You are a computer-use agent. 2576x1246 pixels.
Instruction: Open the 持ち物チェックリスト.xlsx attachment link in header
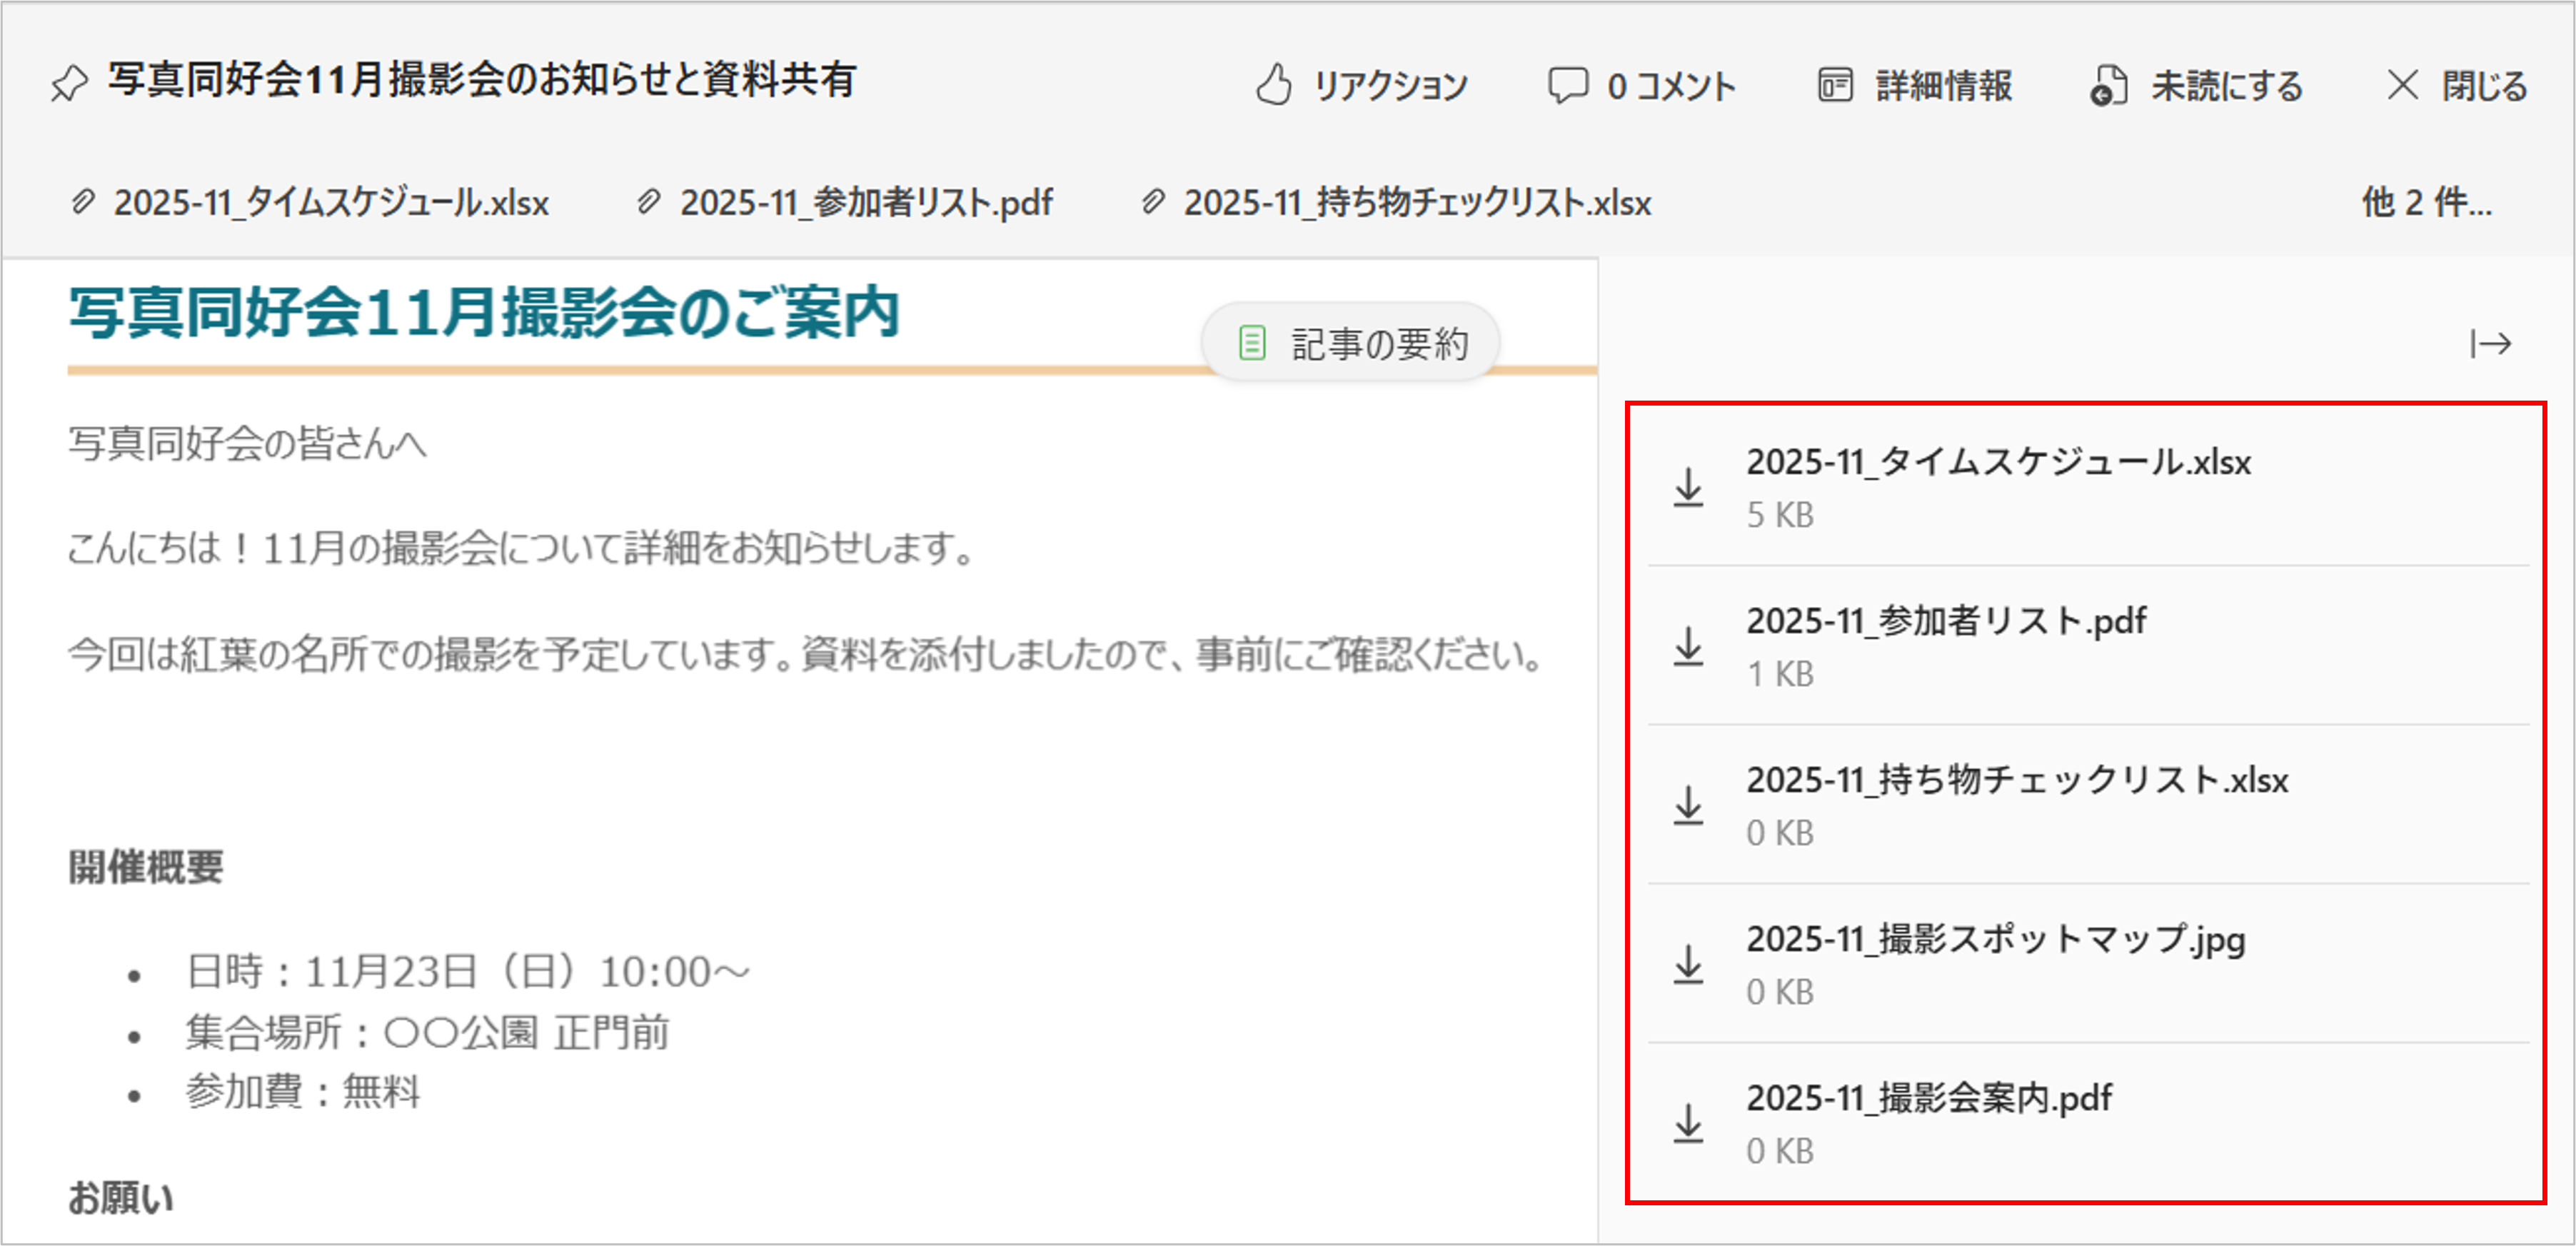1416,203
